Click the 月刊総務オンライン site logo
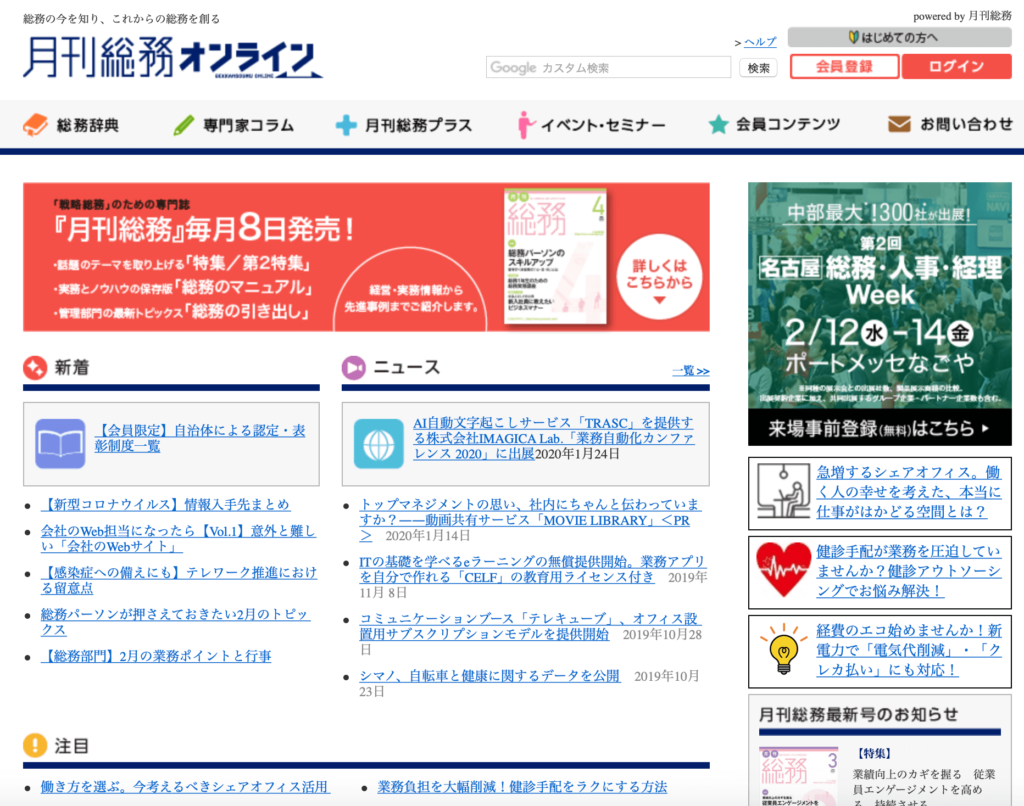This screenshot has height=806, width=1024. coord(173,57)
